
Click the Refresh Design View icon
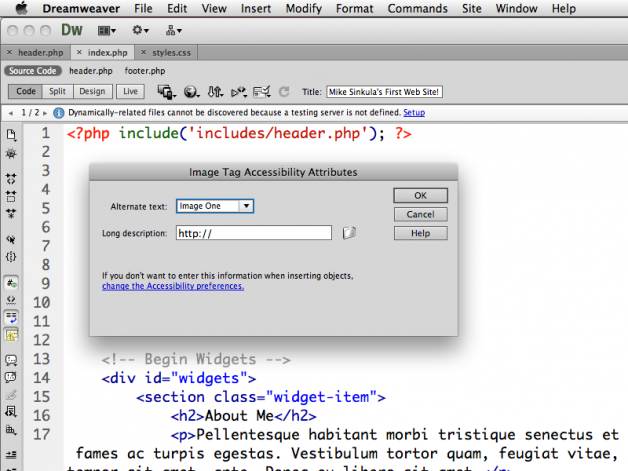point(284,92)
